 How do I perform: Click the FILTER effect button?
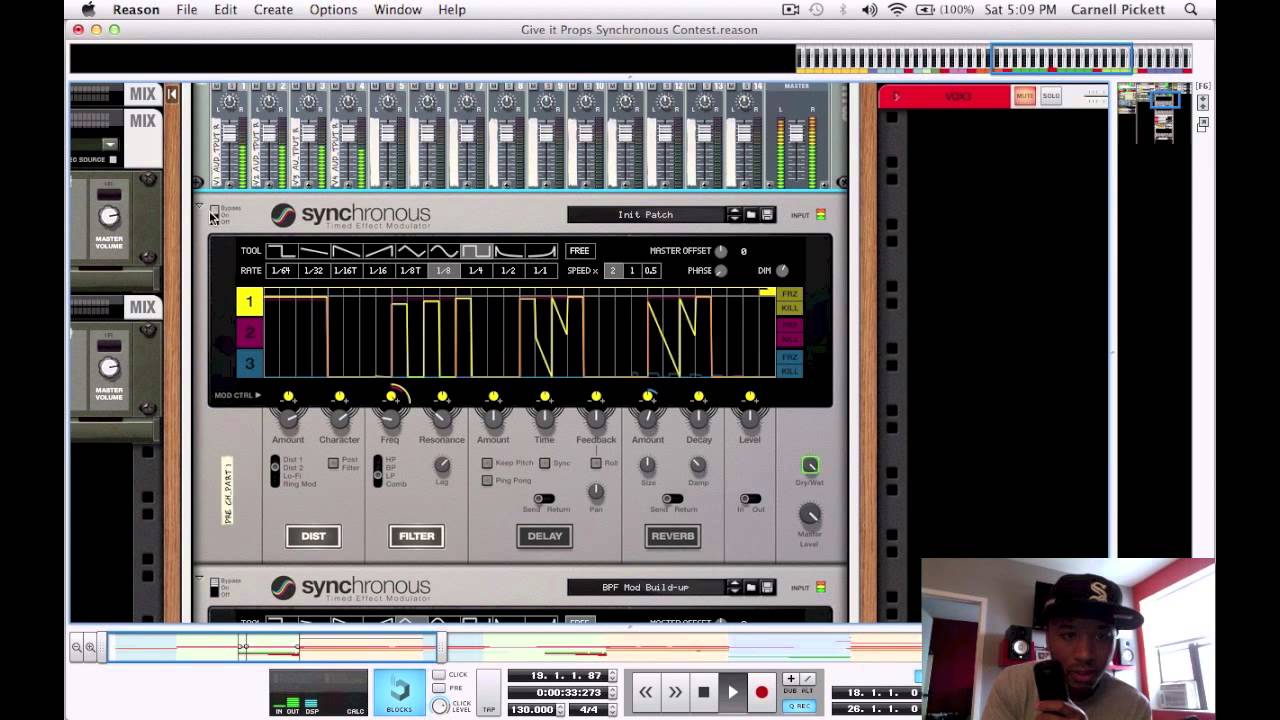coord(417,536)
